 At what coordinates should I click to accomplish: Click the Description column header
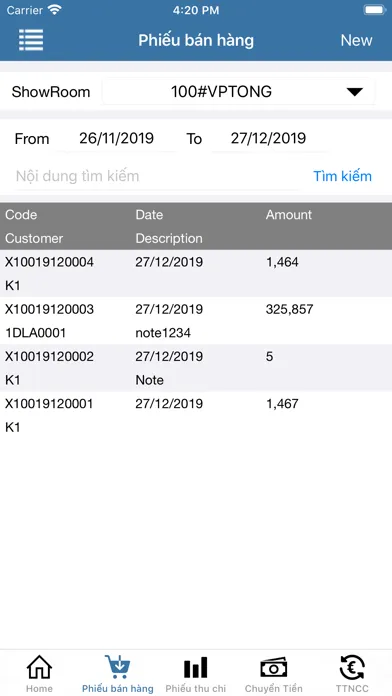coord(169,239)
